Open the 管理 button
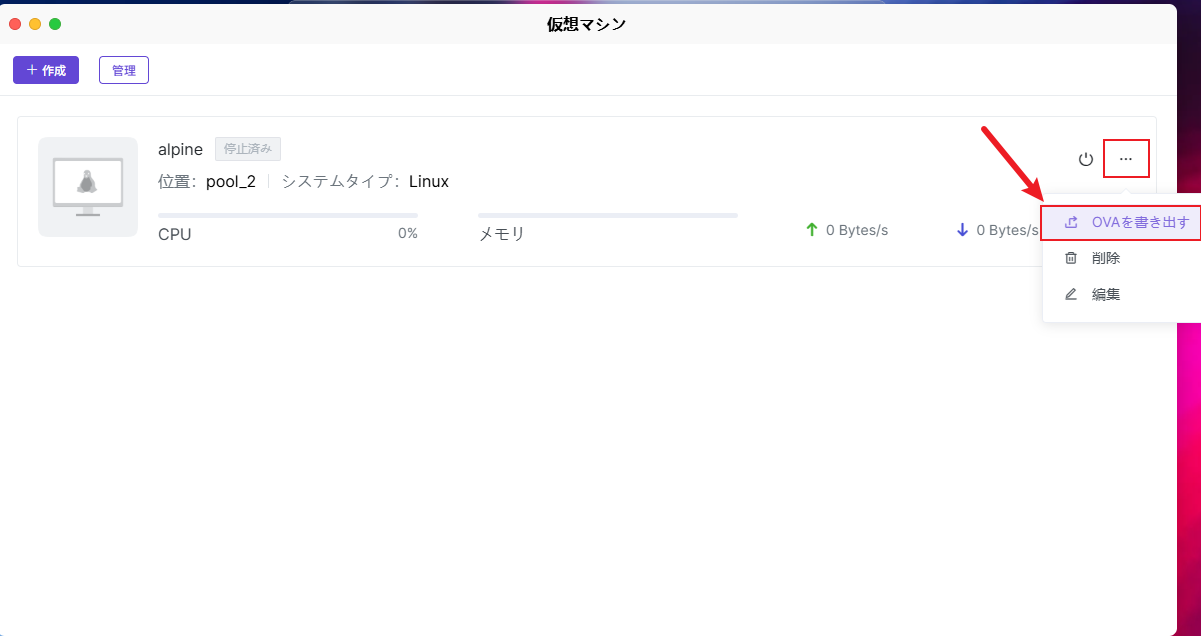 (x=124, y=70)
